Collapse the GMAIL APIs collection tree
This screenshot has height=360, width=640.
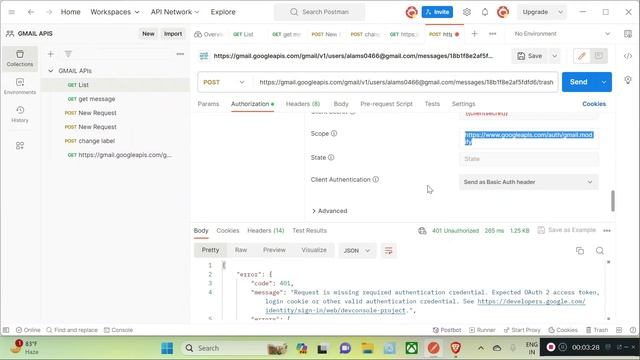point(51,71)
